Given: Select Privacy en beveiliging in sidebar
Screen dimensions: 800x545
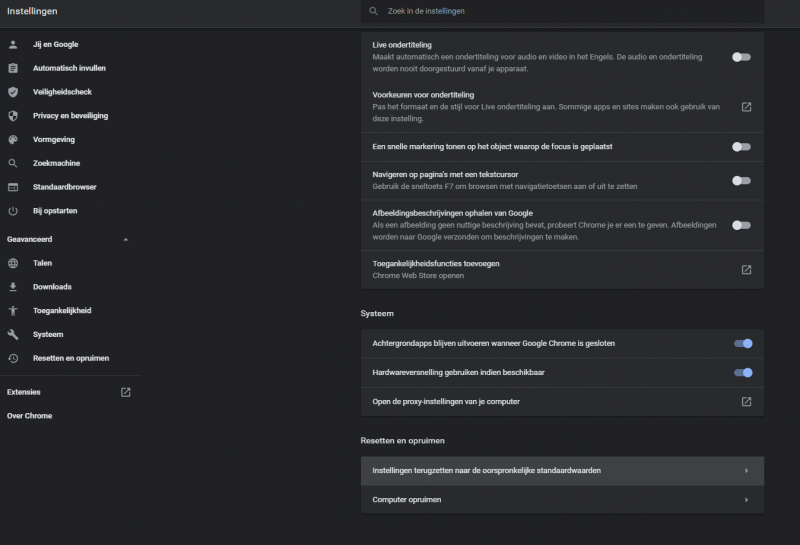Looking at the screenshot, I should coord(70,116).
